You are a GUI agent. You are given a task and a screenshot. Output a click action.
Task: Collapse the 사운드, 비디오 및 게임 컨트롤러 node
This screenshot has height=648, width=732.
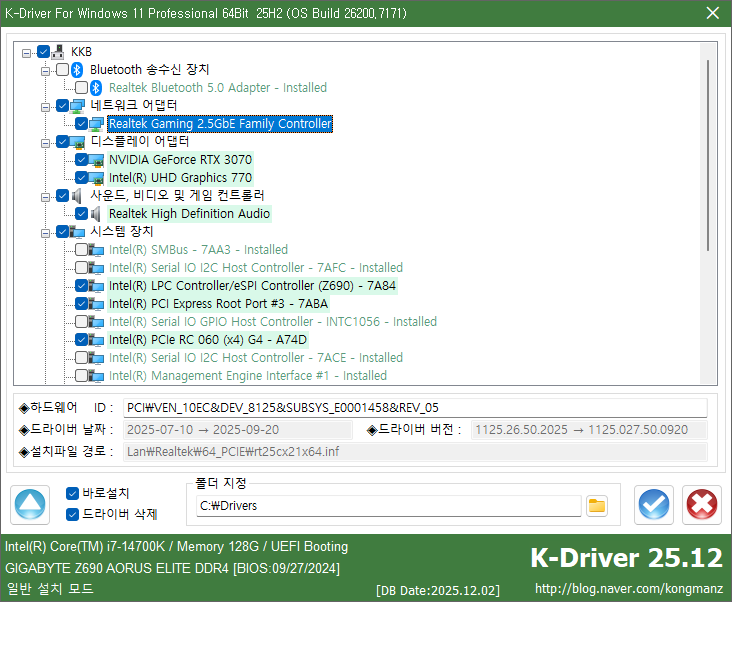point(45,197)
